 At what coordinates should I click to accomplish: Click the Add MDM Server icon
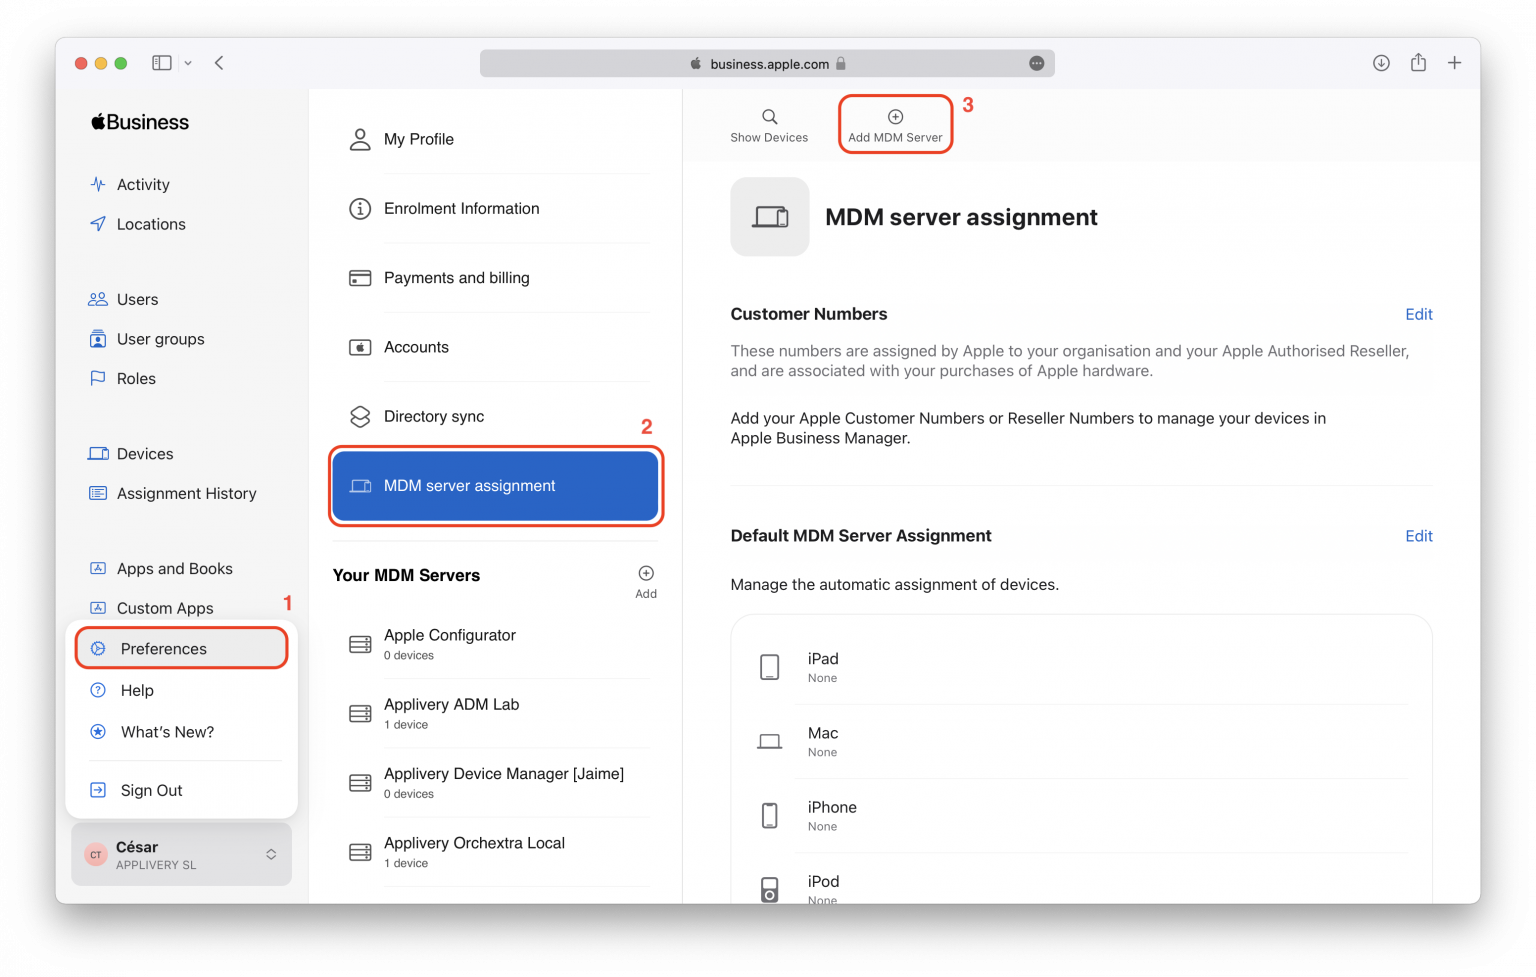click(894, 115)
